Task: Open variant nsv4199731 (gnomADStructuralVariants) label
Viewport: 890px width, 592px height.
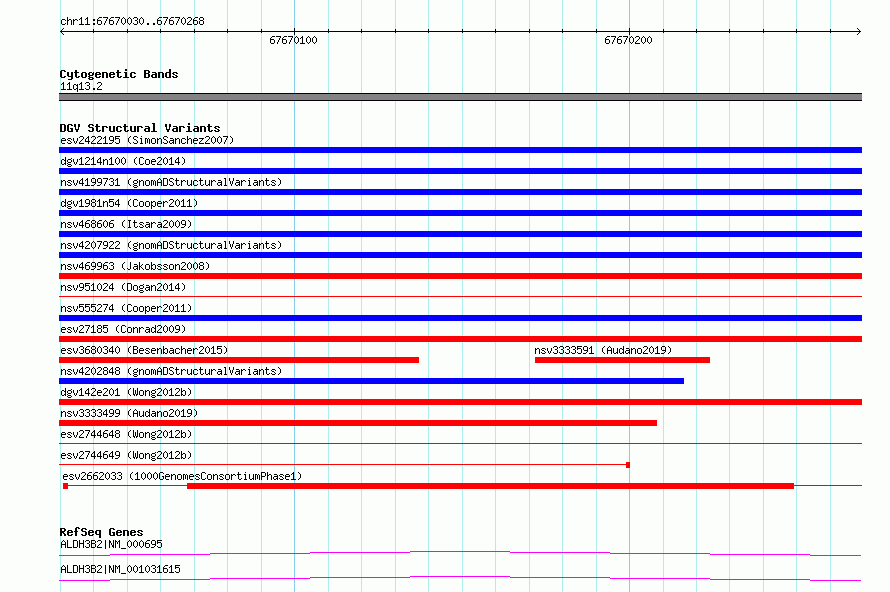Action: point(171,182)
